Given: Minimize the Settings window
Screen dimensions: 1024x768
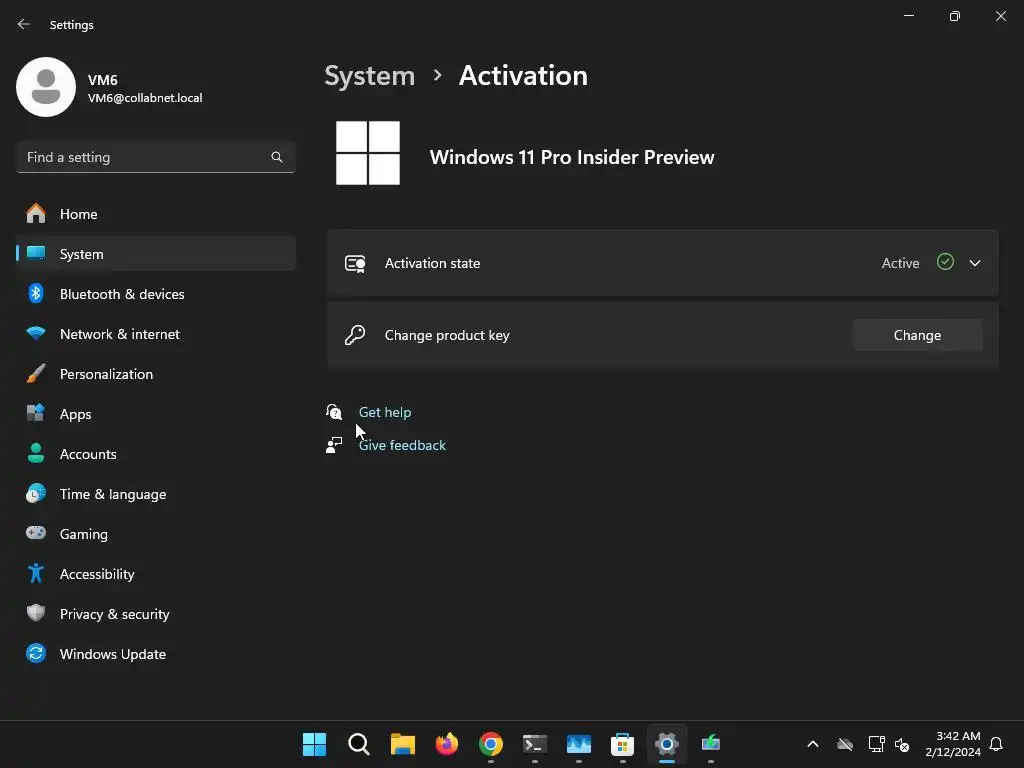Looking at the screenshot, I should point(909,16).
